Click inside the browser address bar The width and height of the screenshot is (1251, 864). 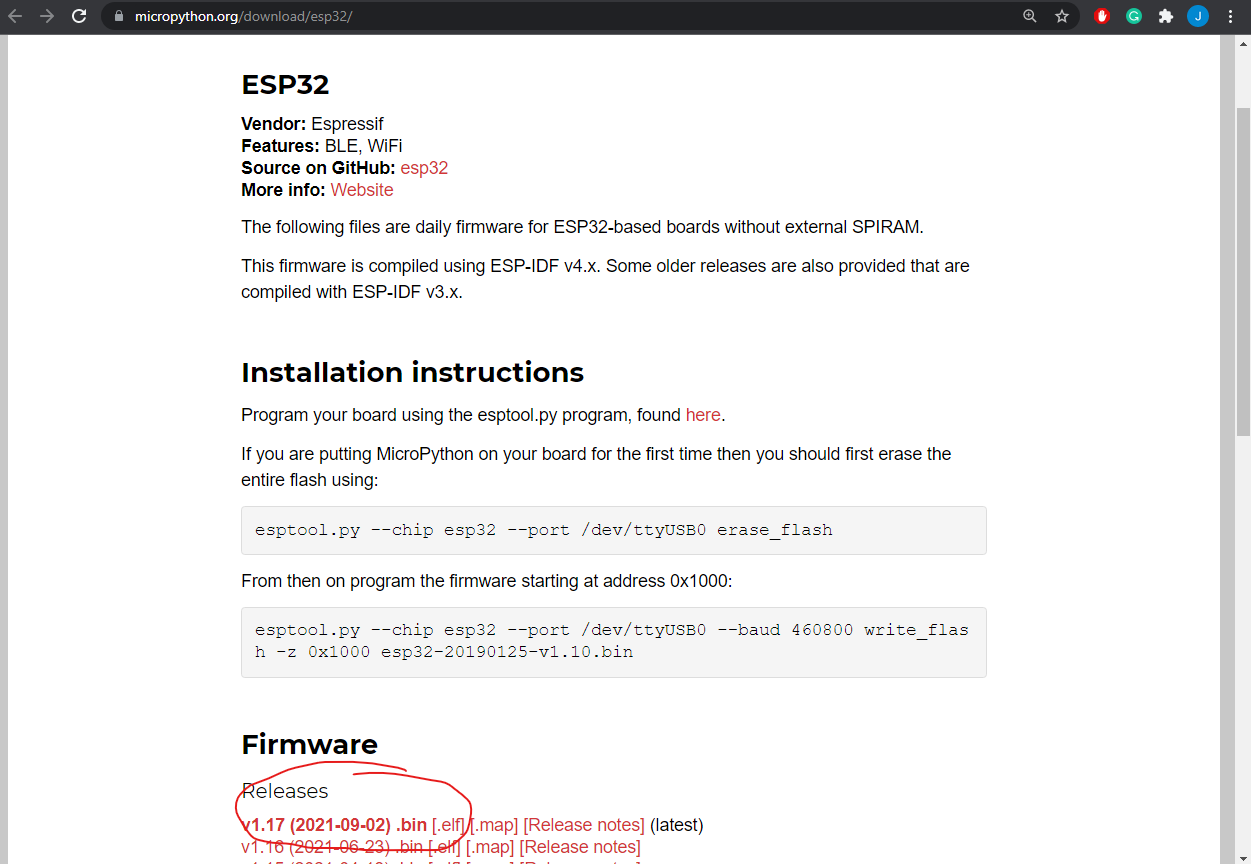(400, 16)
